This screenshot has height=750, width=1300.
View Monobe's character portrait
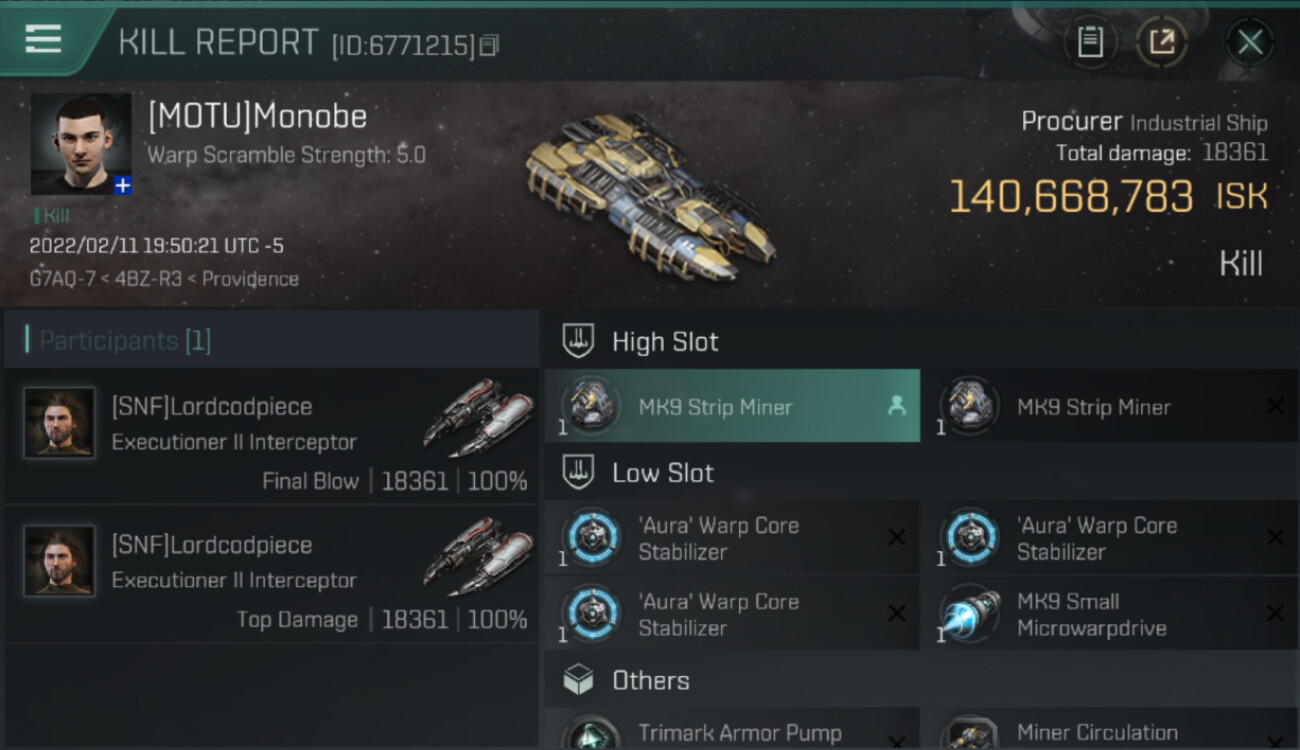(x=80, y=144)
